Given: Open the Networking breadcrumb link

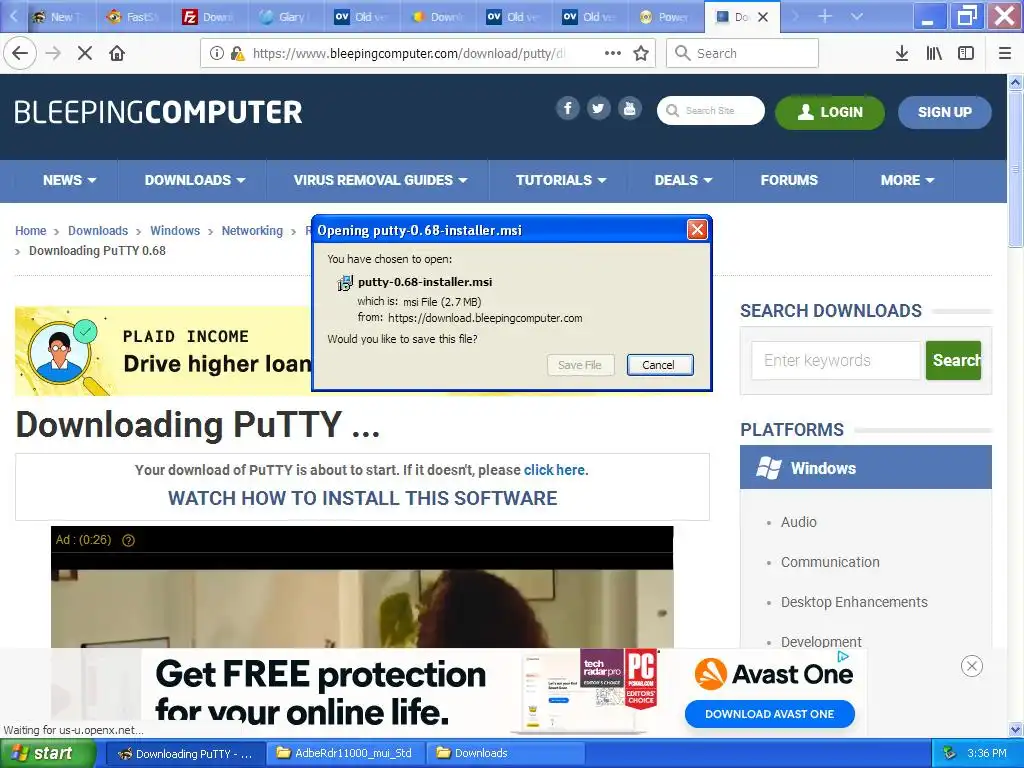Looking at the screenshot, I should pos(252,231).
